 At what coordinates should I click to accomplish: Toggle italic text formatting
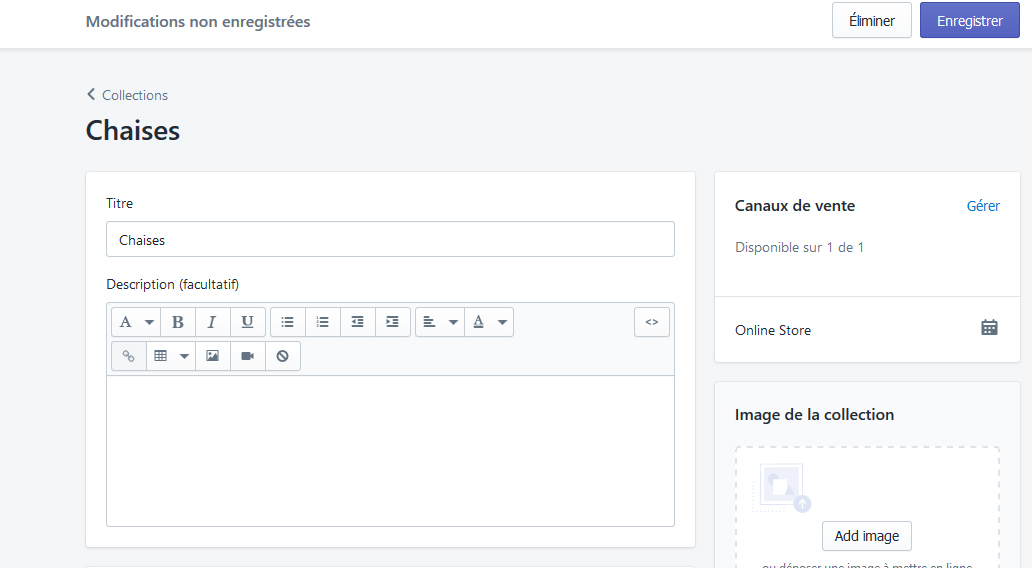(x=212, y=322)
